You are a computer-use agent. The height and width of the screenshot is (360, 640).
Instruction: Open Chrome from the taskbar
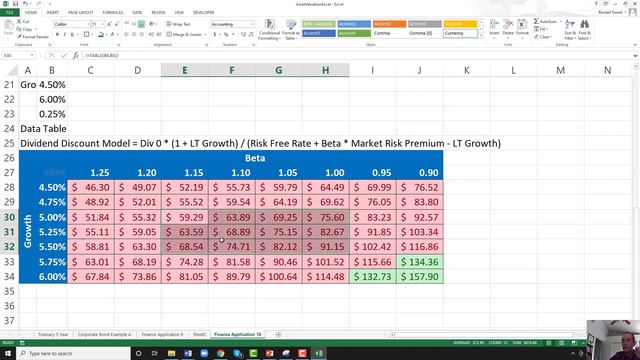click(221, 353)
